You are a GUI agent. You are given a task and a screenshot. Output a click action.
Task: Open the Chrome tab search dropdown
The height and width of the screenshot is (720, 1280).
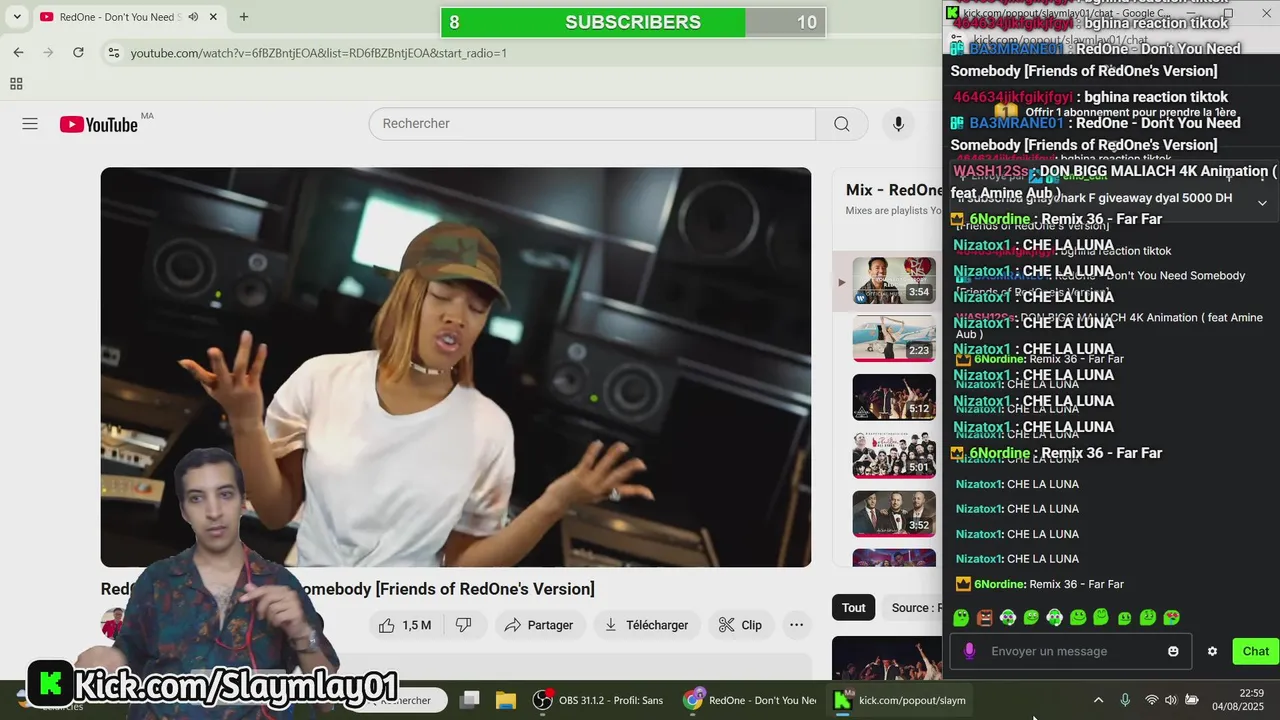point(17,17)
